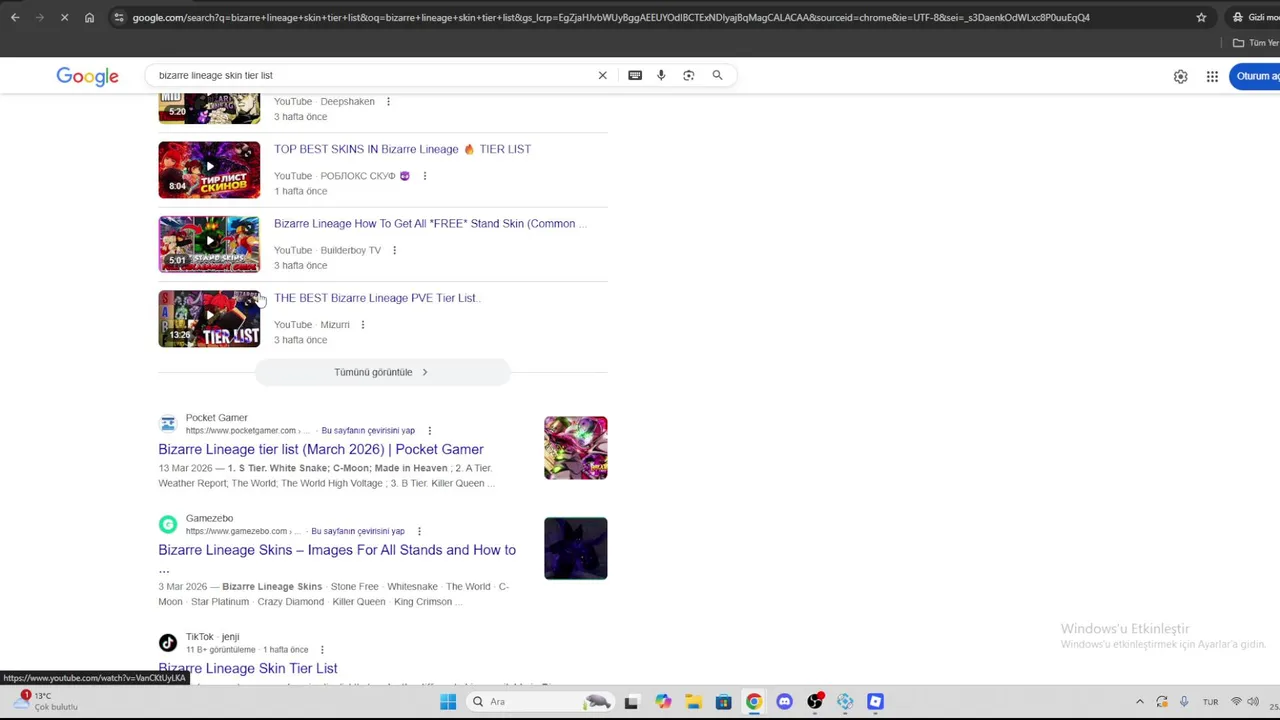Image resolution: width=1280 pixels, height=720 pixels.
Task: Open File Explorer from the taskbar
Action: (693, 702)
